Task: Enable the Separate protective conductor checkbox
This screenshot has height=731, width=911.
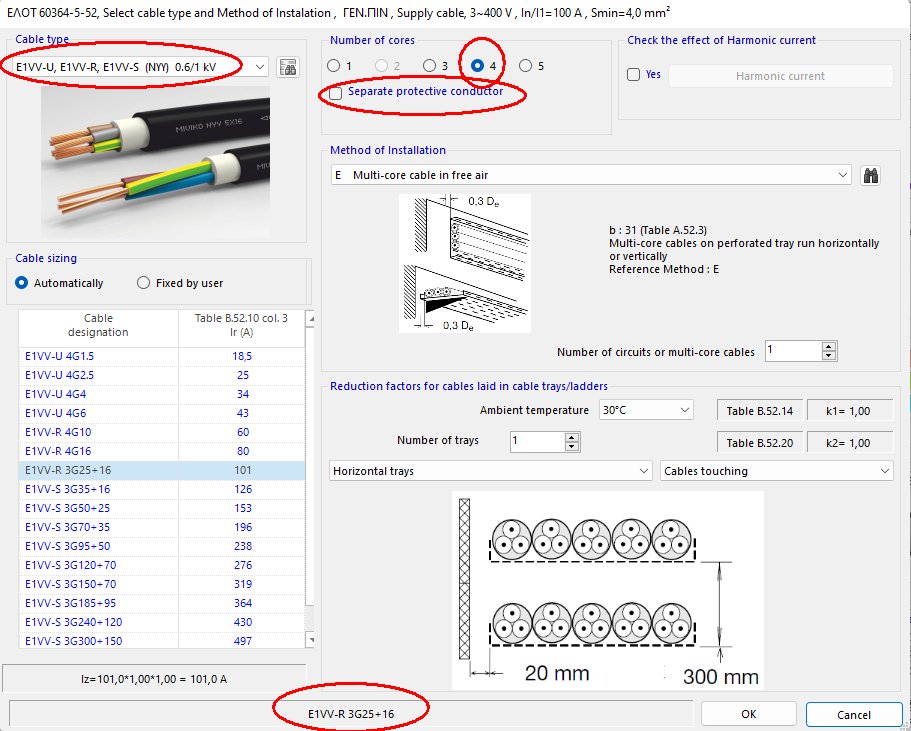Action: (x=337, y=93)
